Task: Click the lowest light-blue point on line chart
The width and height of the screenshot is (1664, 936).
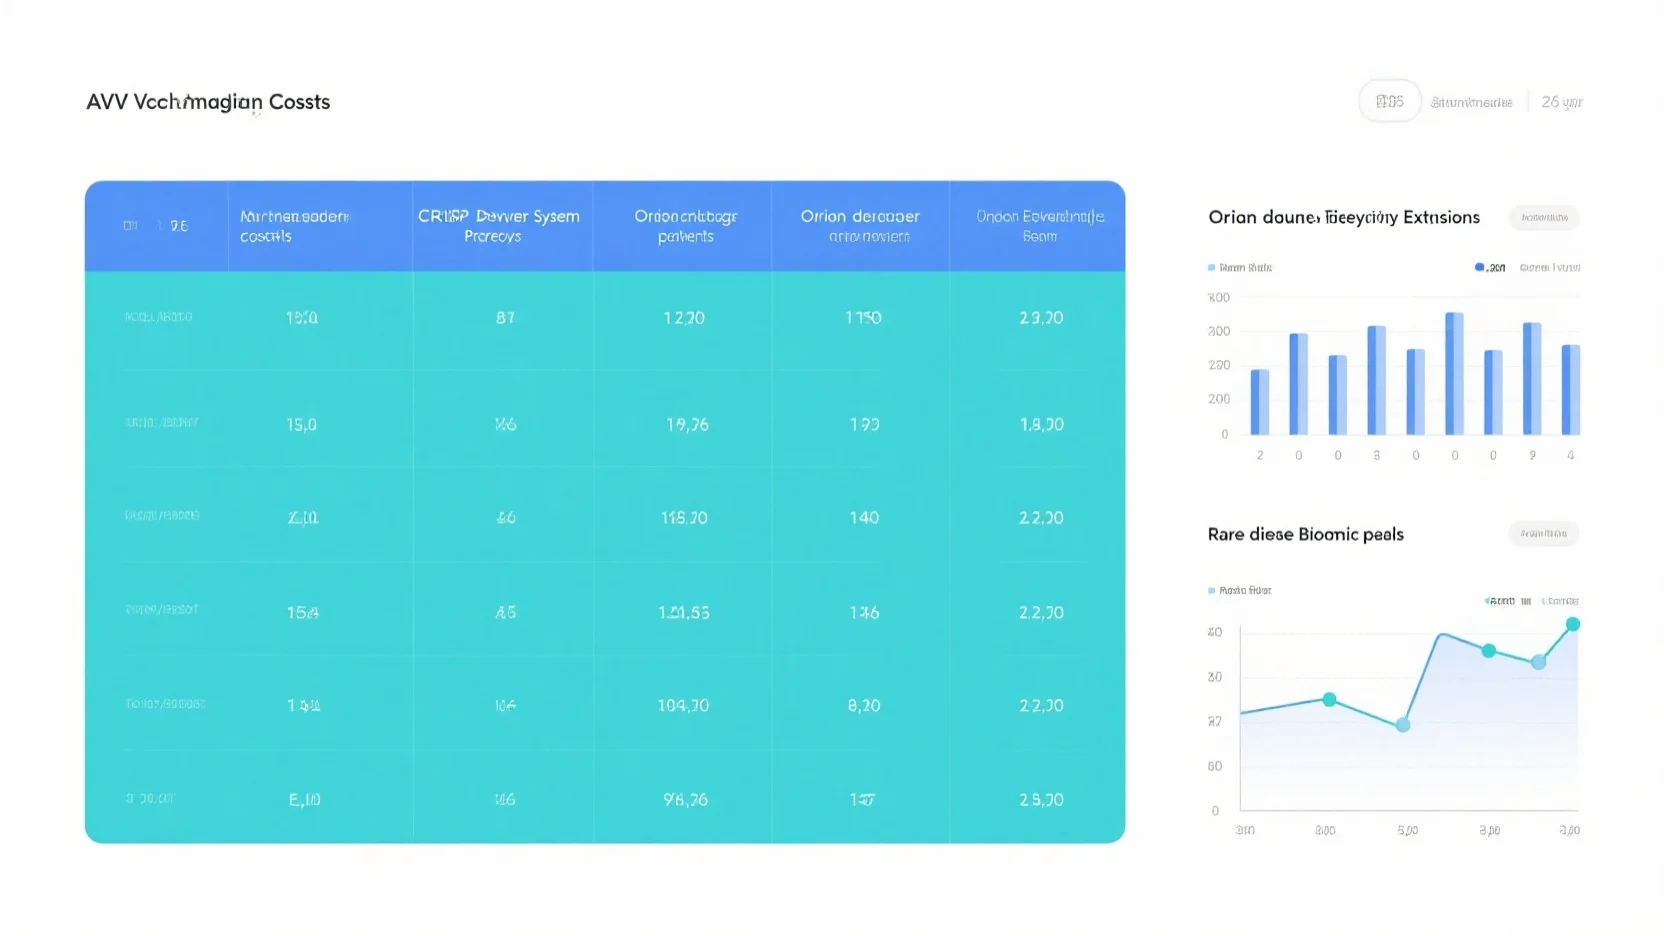Action: pos(1403,725)
